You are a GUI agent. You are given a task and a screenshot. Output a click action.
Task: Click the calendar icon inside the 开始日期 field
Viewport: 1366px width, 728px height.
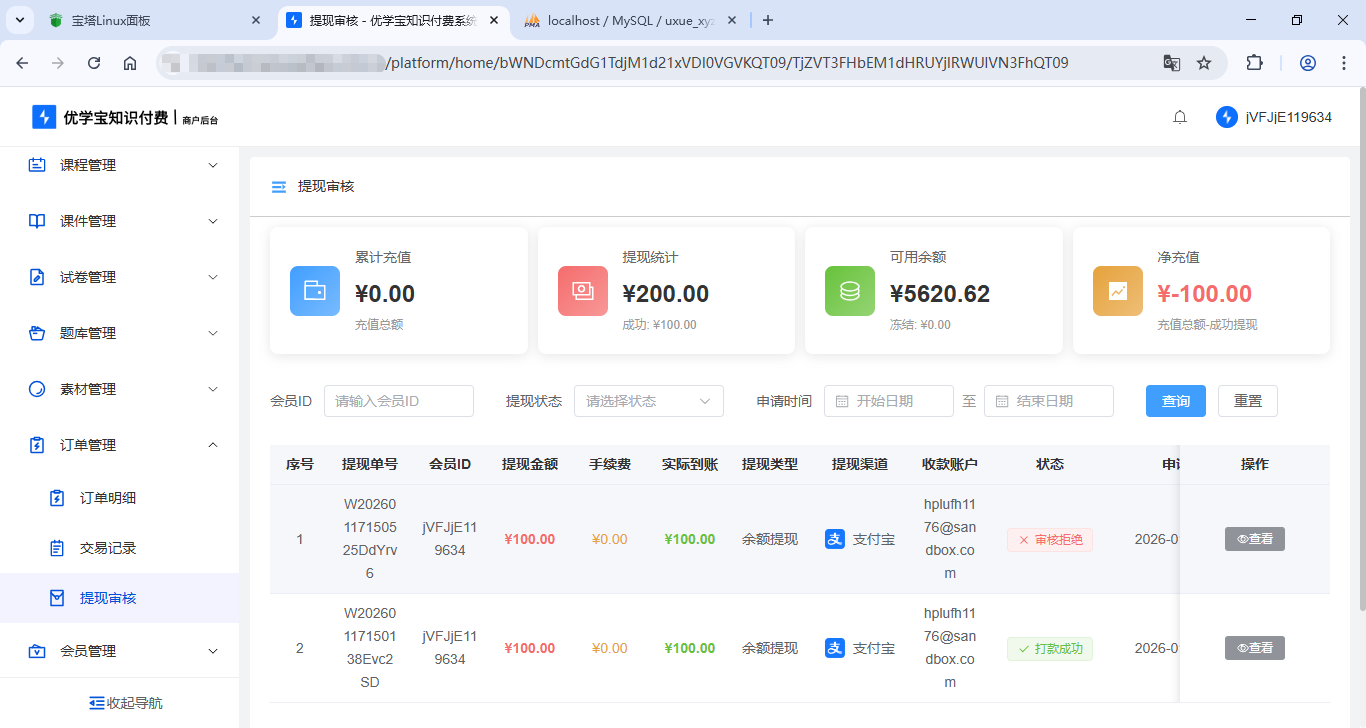pyautogui.click(x=840, y=400)
